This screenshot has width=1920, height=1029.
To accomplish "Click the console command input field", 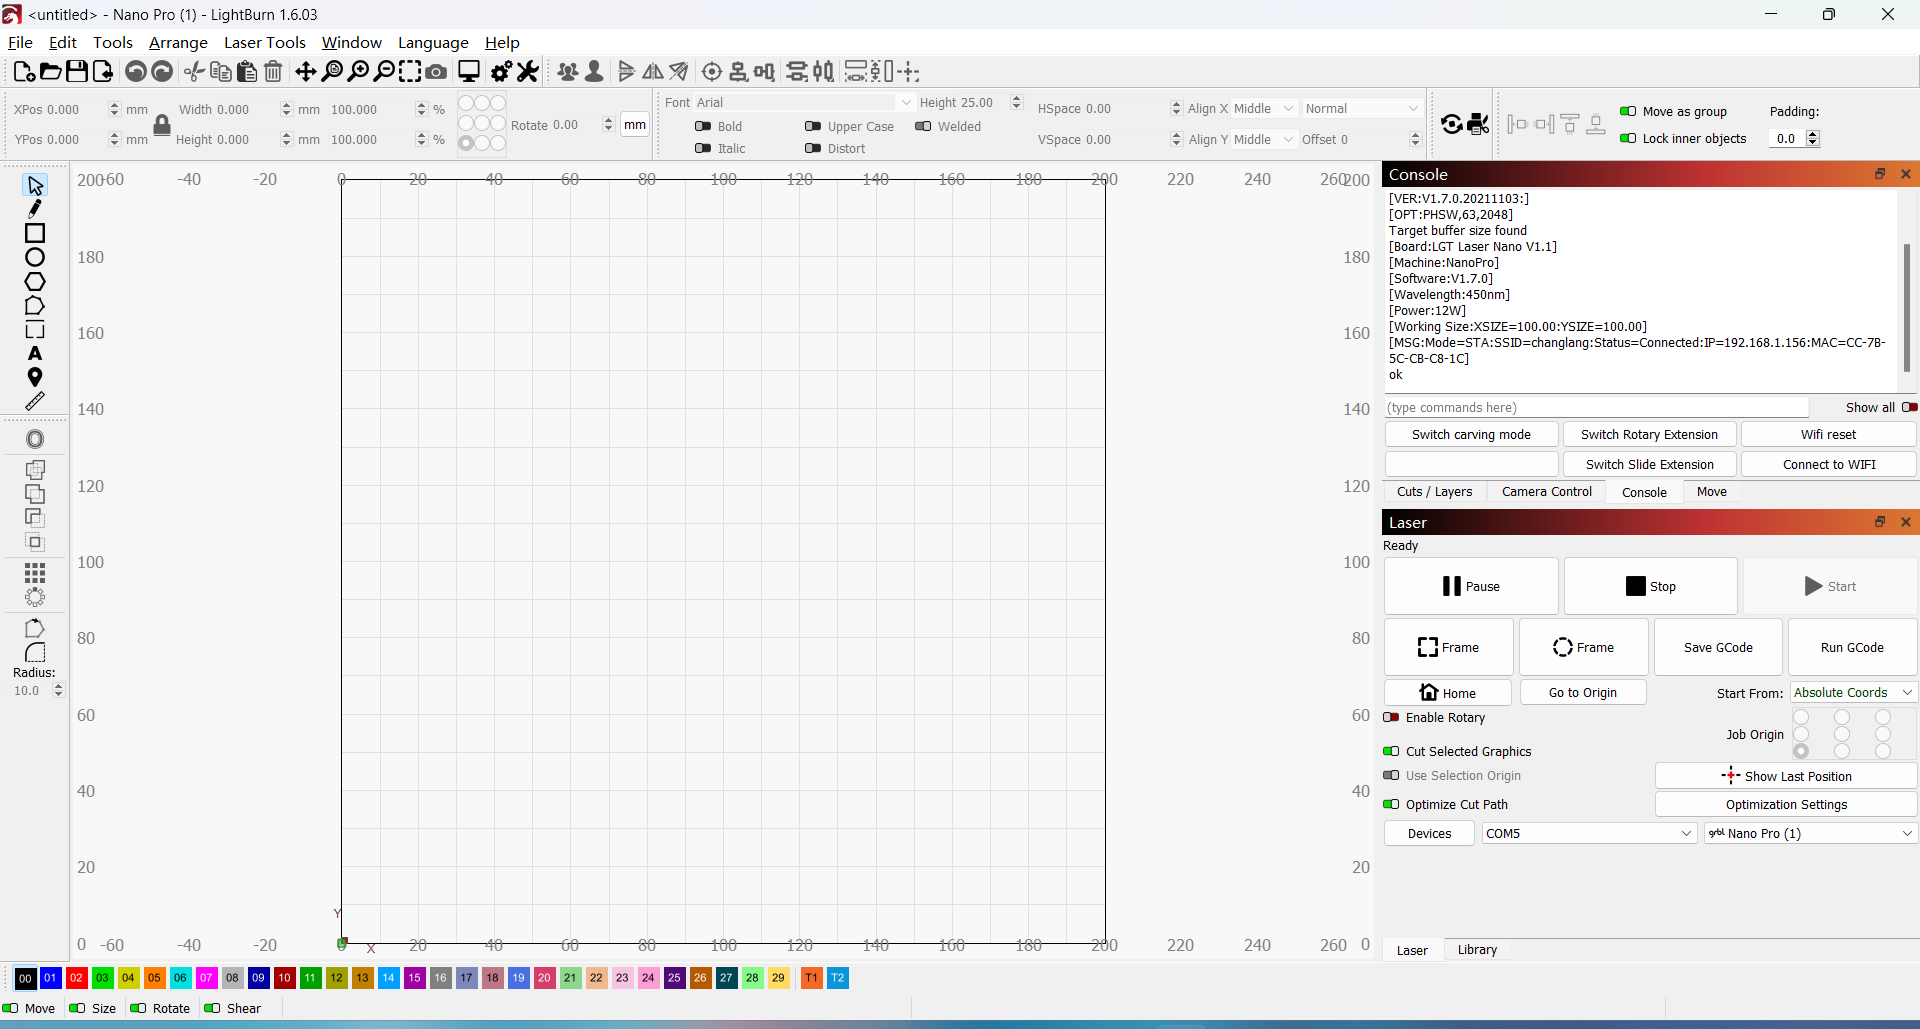I will pos(1595,407).
